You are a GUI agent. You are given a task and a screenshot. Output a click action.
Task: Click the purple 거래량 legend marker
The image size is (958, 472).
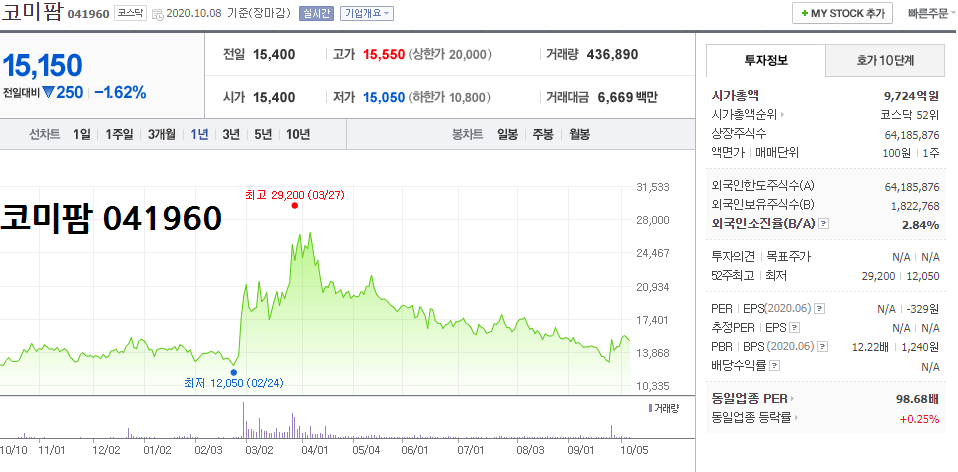650,408
